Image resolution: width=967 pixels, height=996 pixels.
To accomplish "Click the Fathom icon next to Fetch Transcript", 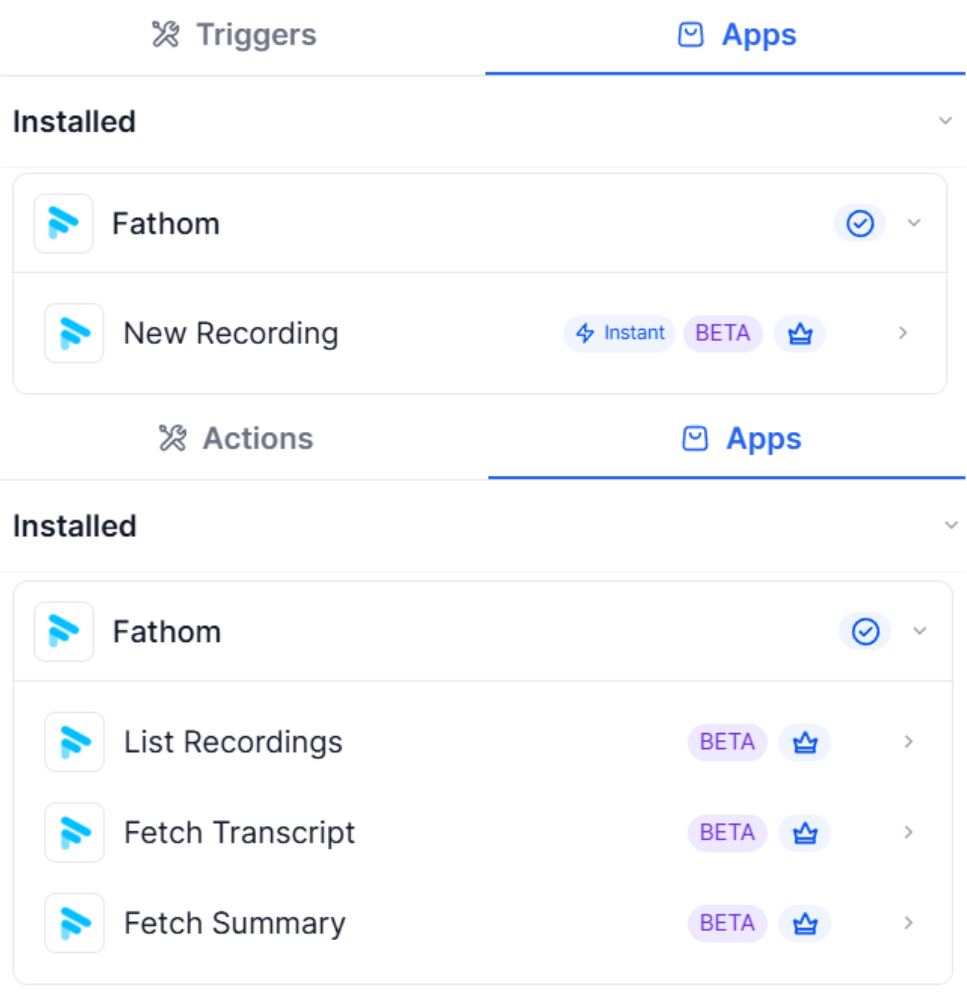I will pos(74,832).
